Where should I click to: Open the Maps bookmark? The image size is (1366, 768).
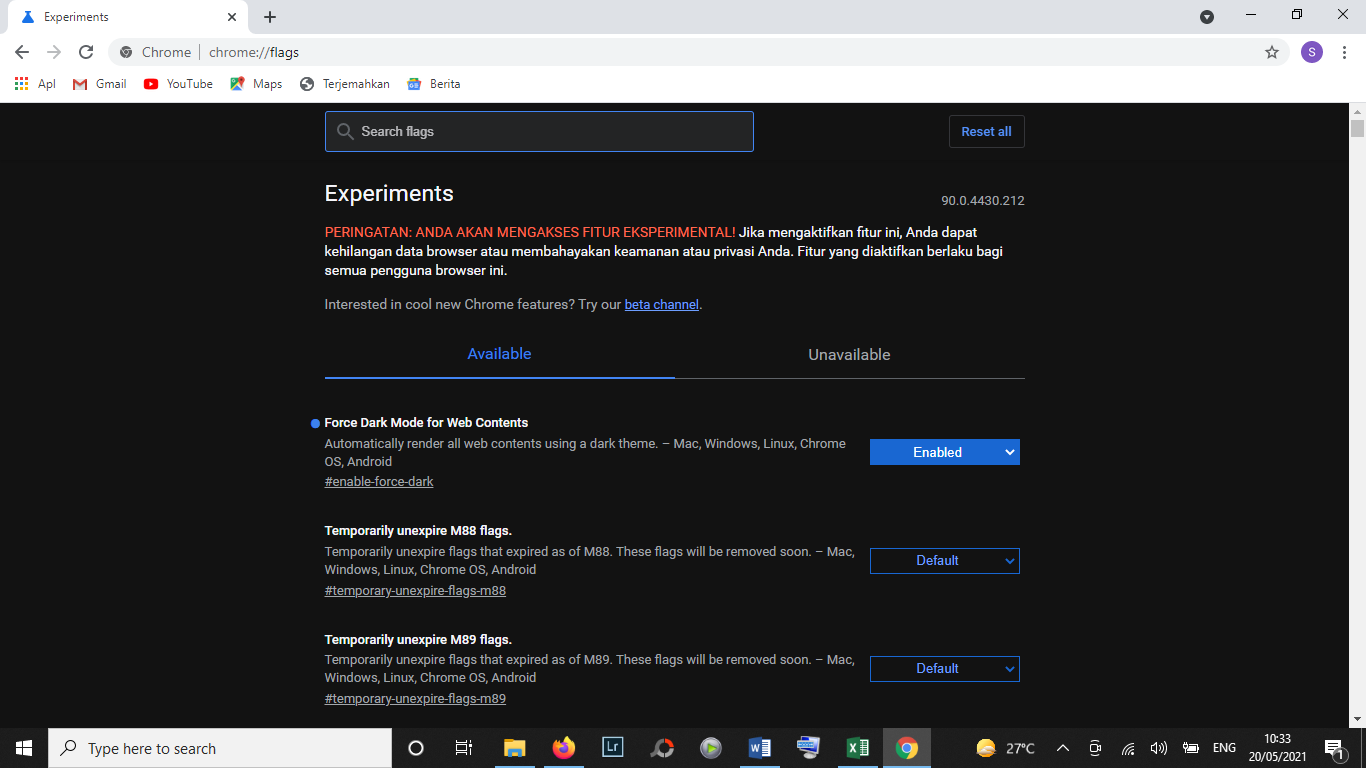coord(256,84)
